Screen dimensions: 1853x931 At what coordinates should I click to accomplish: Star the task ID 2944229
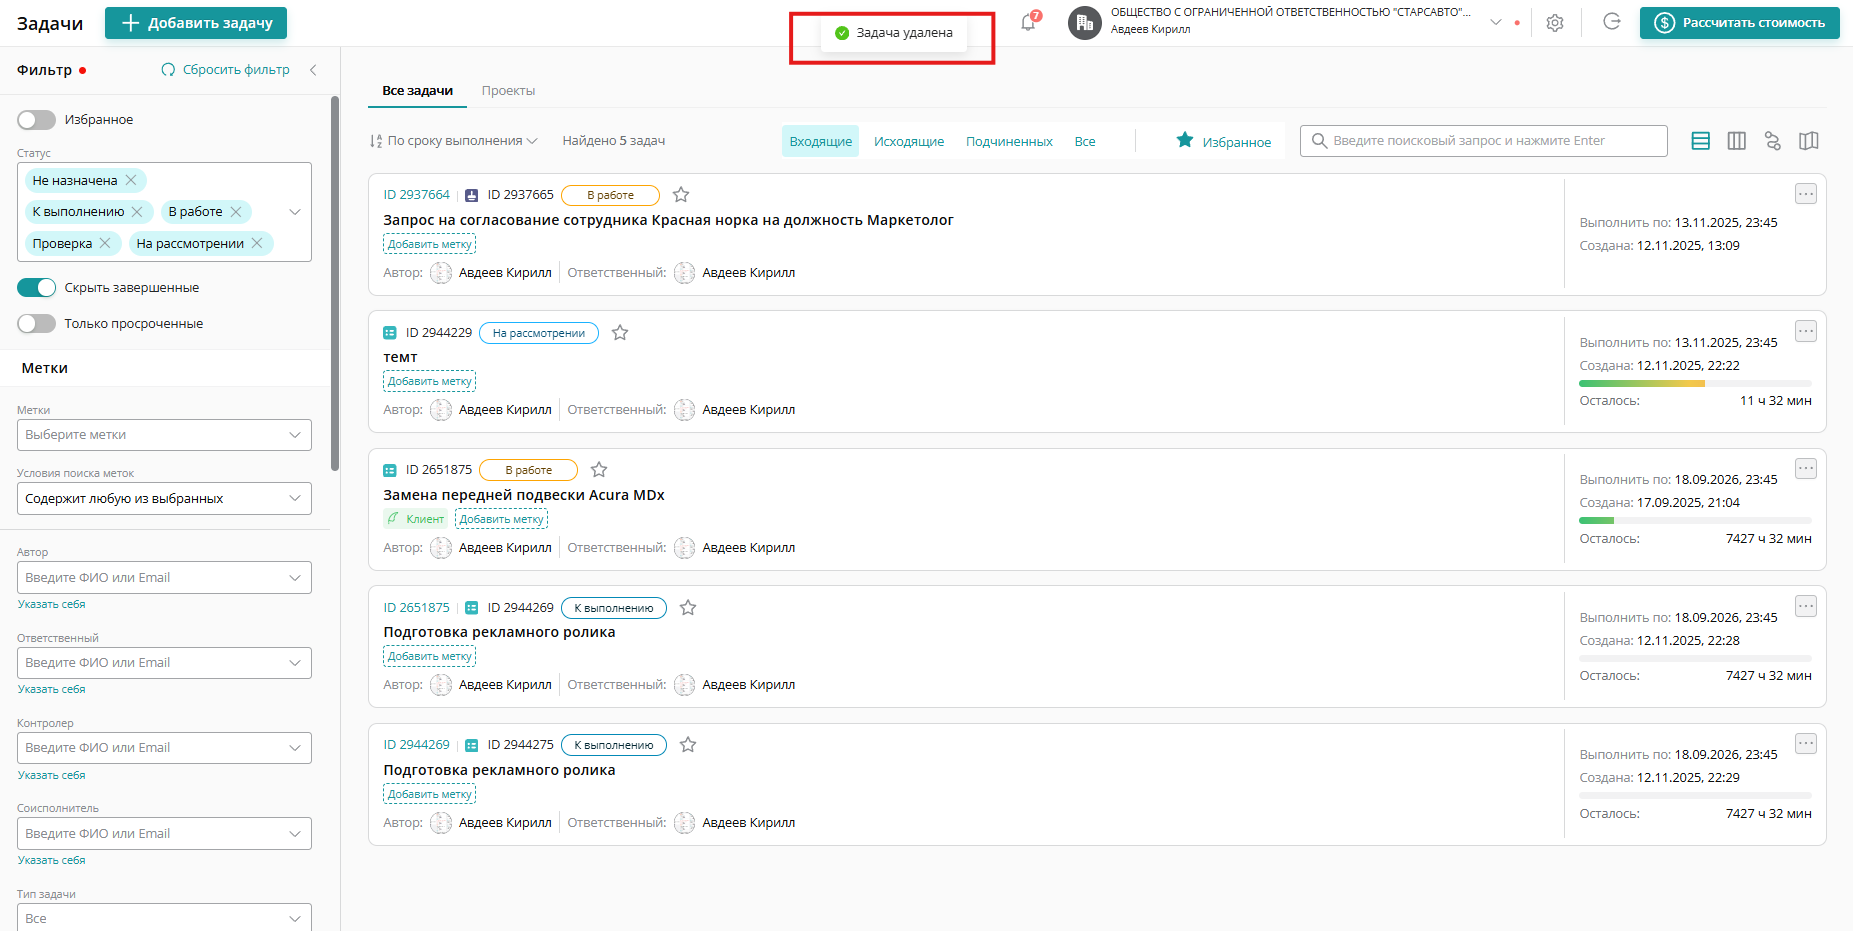(620, 333)
